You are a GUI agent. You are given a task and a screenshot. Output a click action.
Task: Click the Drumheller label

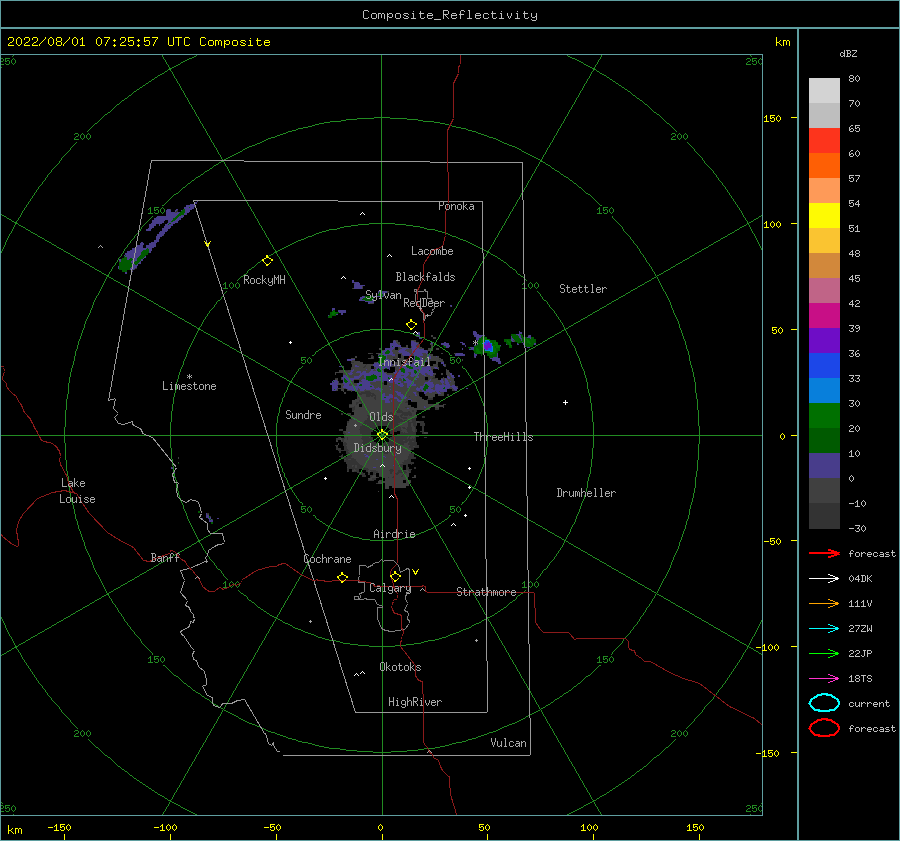(586, 493)
